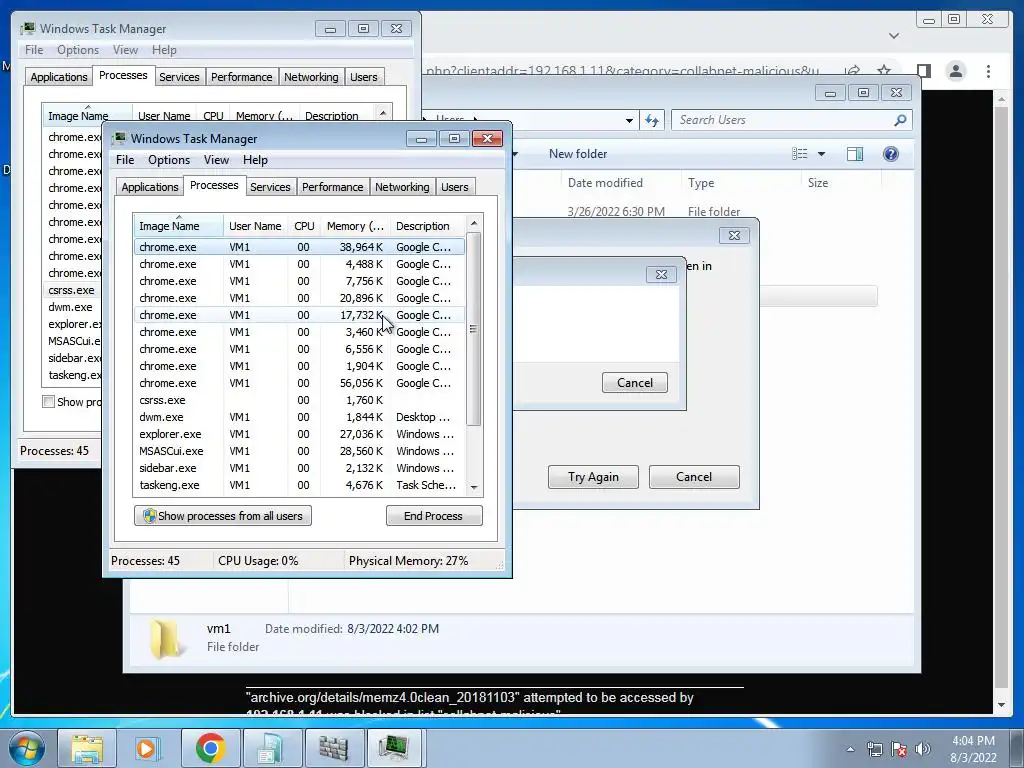This screenshot has height=768, width=1024.
Task: Open the volume speaker tray icon
Action: 923,749
